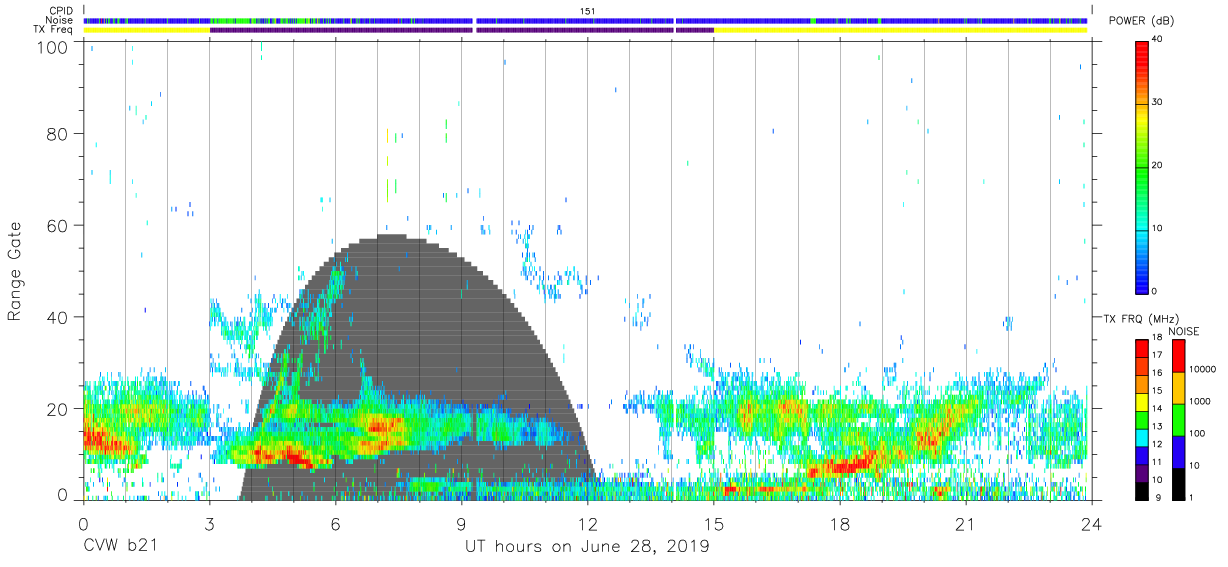Click the CPID row label
Viewport: 1228px width, 567px height.
[60, 11]
